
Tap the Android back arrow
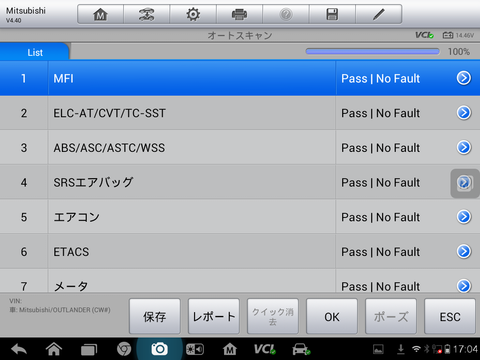click(x=19, y=349)
